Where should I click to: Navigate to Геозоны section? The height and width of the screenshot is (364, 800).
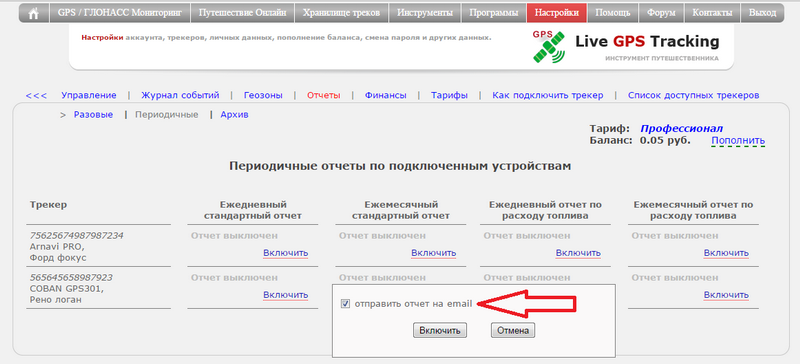[x=263, y=95]
